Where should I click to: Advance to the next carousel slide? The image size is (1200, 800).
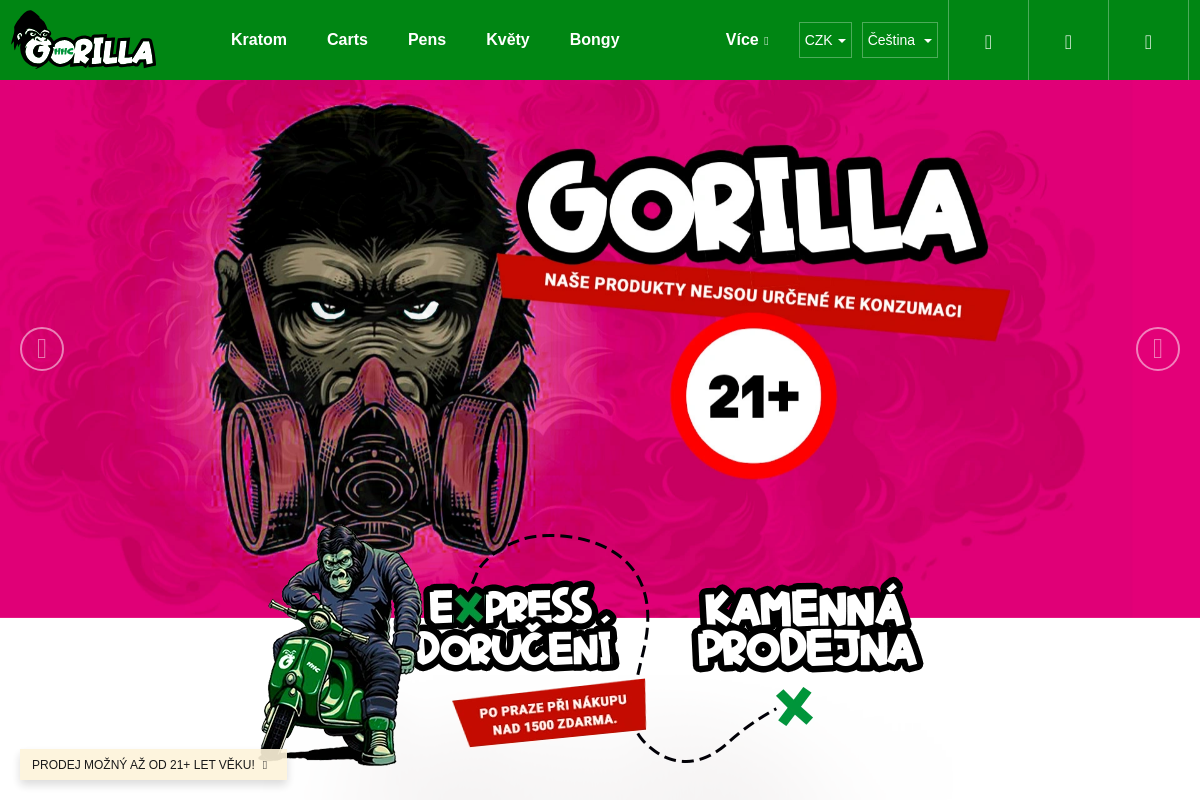pyautogui.click(x=1158, y=349)
